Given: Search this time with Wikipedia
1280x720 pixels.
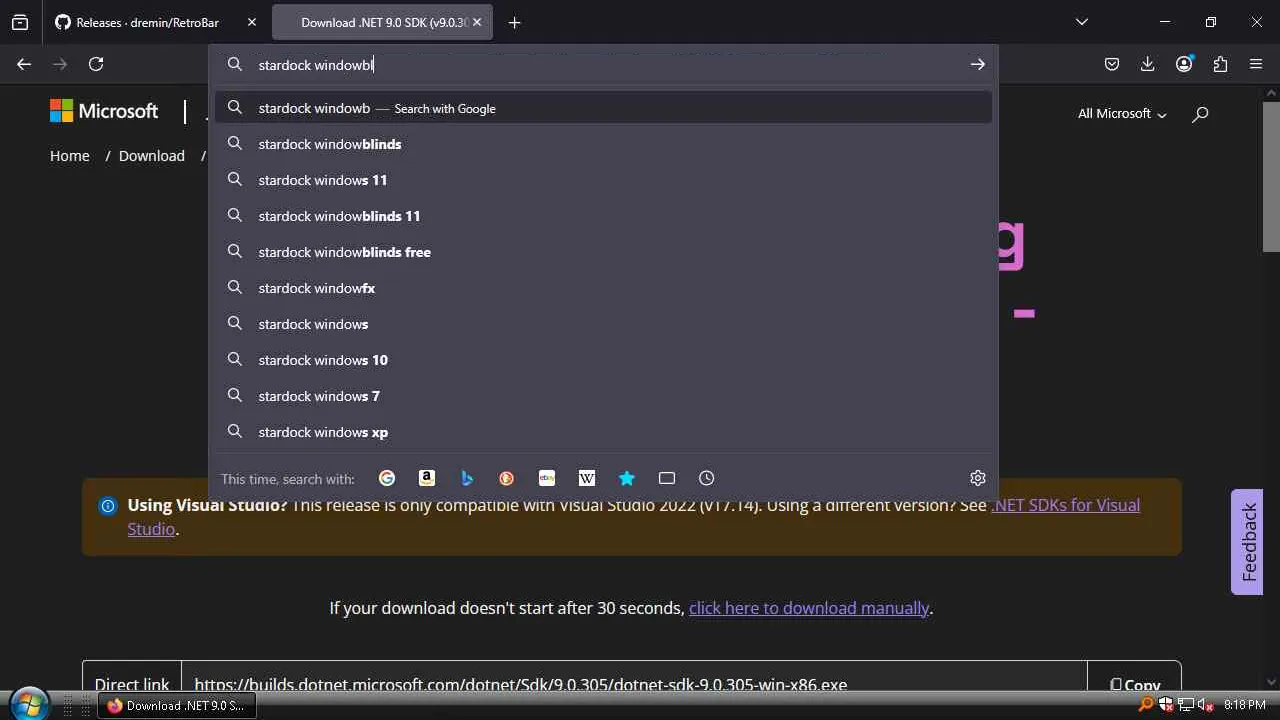Looking at the screenshot, I should (x=587, y=478).
